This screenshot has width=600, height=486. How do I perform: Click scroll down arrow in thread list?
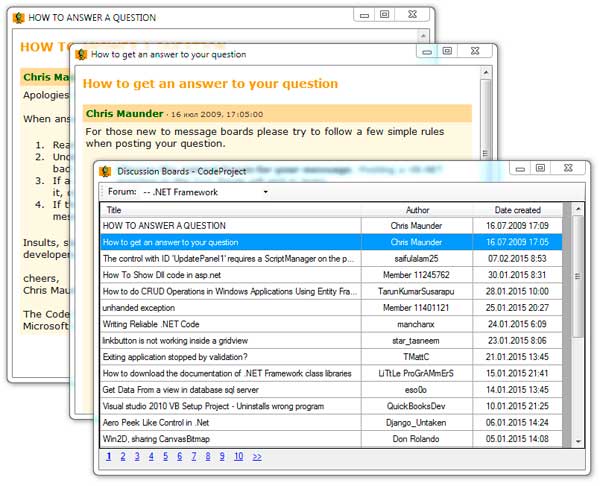pyautogui.click(x=578, y=442)
